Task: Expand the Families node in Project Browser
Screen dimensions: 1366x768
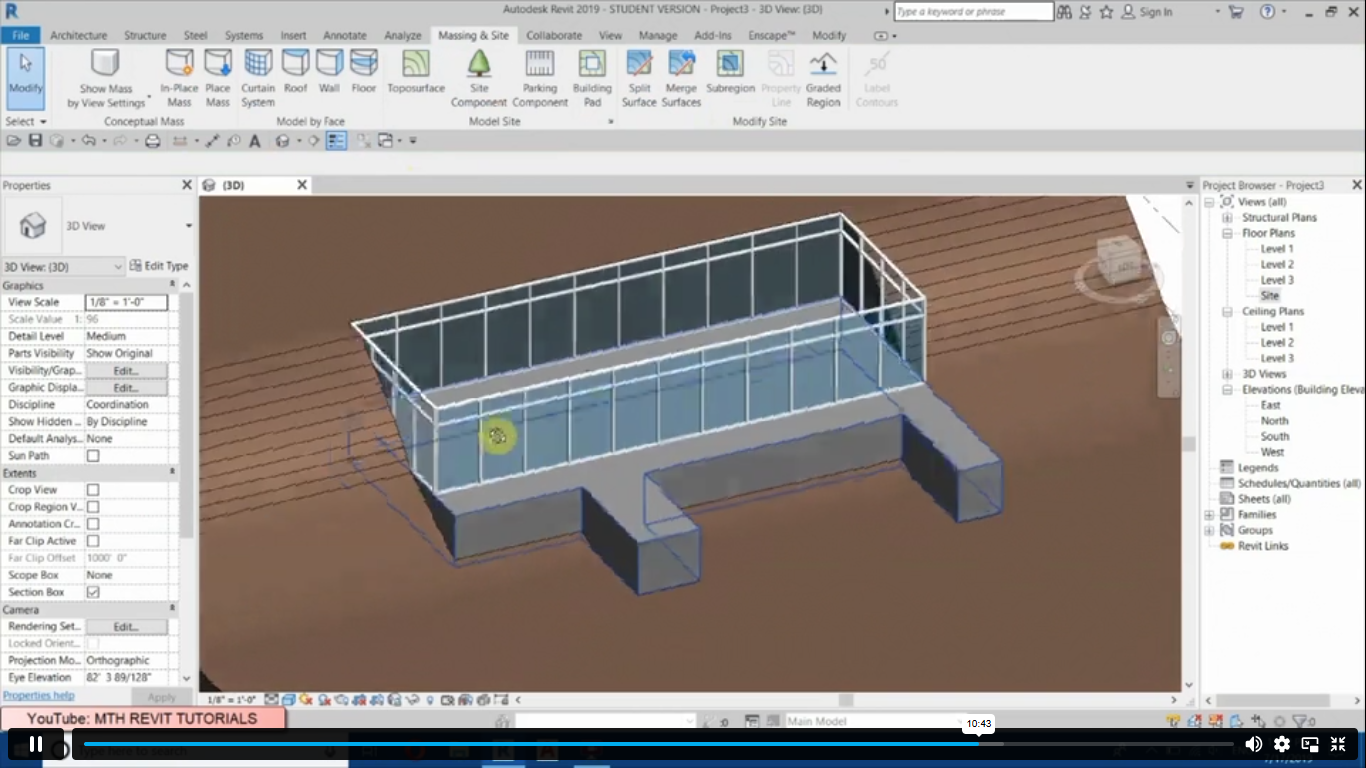Action: (1210, 515)
